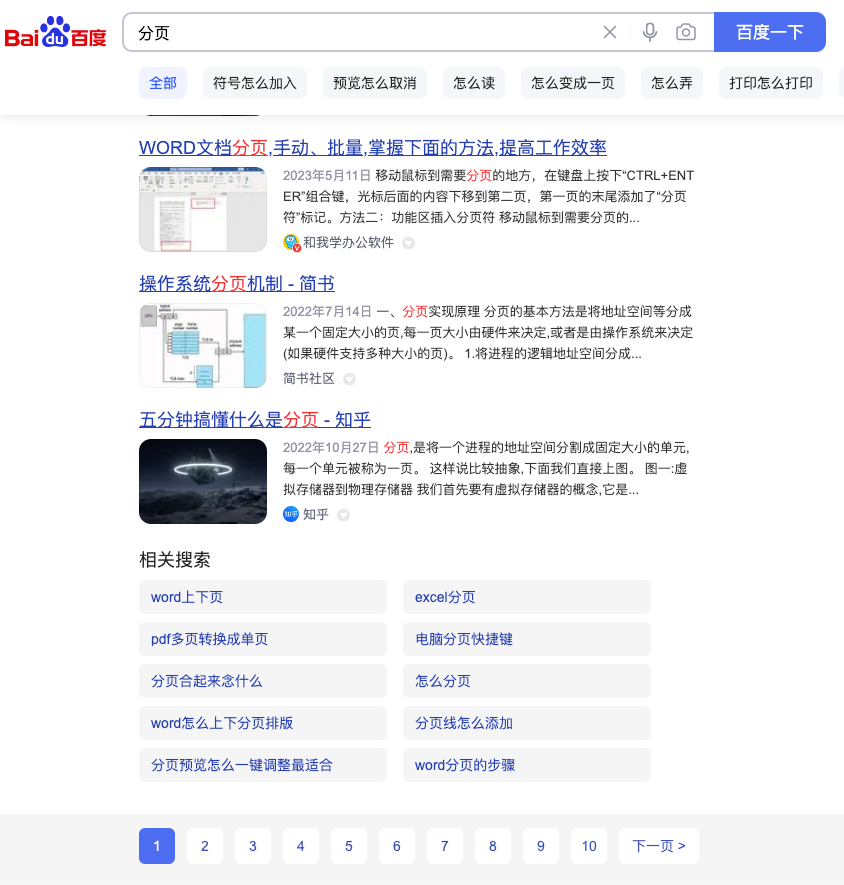844x885 pixels.
Task: Click the 和我学办公软件 author avatar icon
Action: coord(291,242)
